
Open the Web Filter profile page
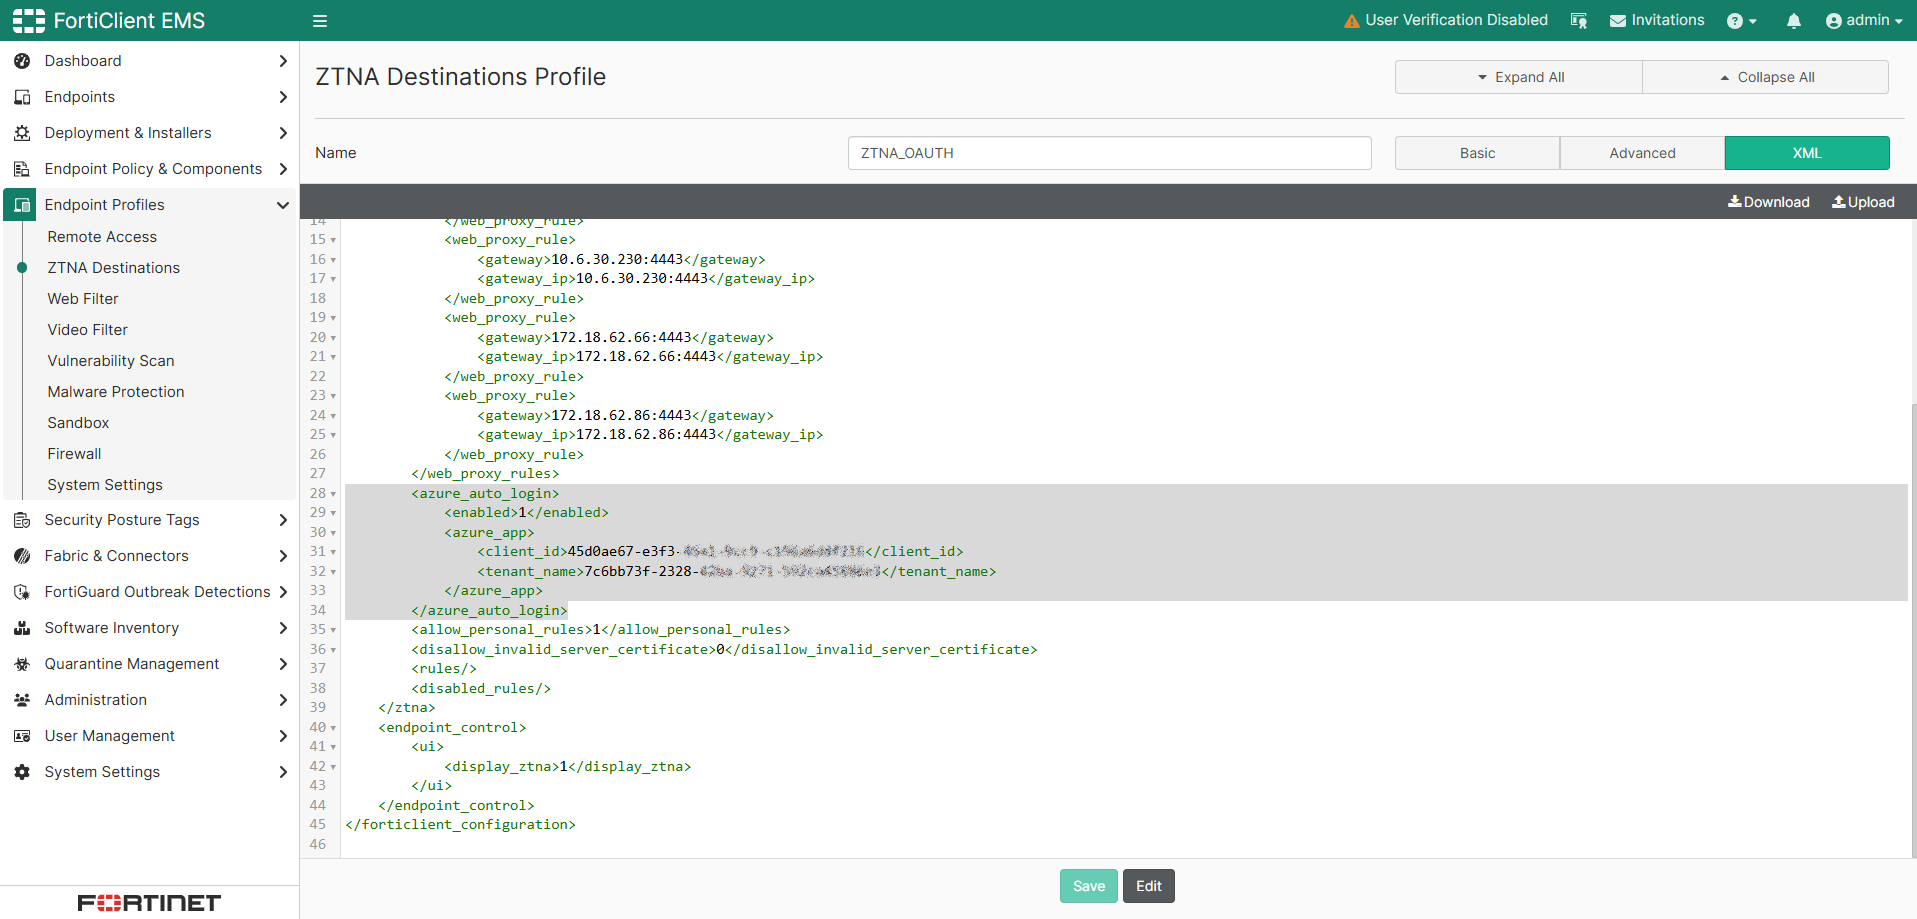[x=83, y=299]
